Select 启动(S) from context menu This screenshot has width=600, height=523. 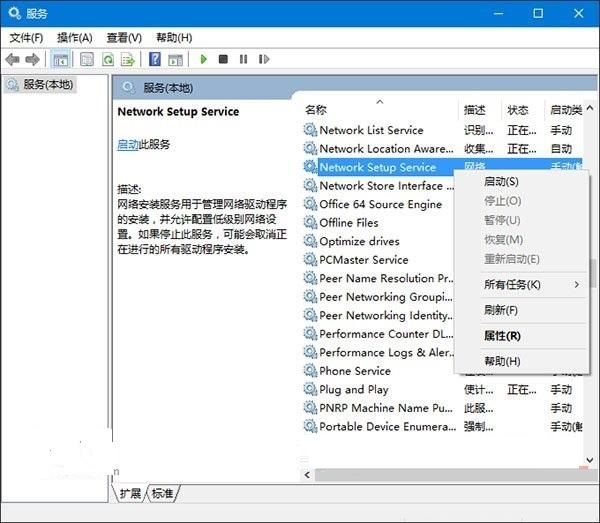tap(500, 182)
